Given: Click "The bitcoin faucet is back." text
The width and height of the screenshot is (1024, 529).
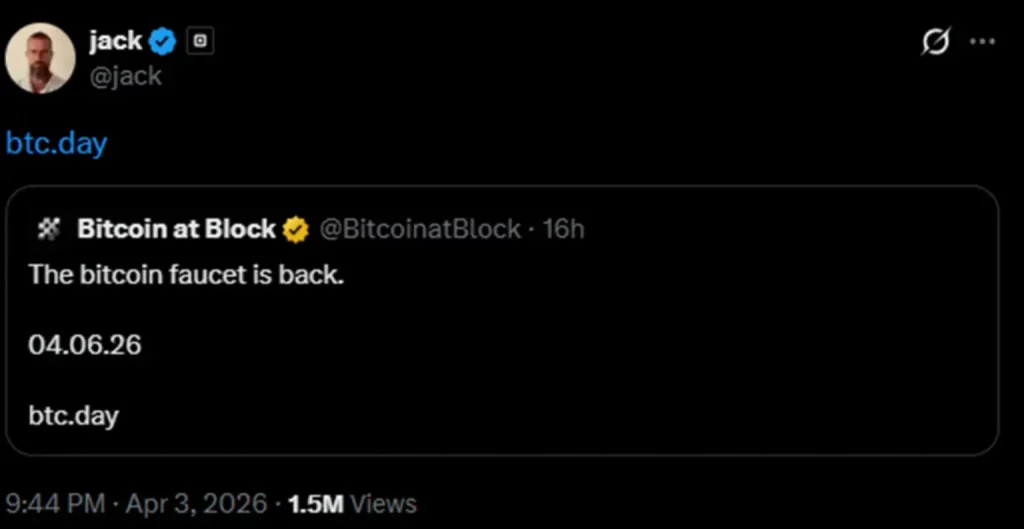Looking at the screenshot, I should pos(186,274).
